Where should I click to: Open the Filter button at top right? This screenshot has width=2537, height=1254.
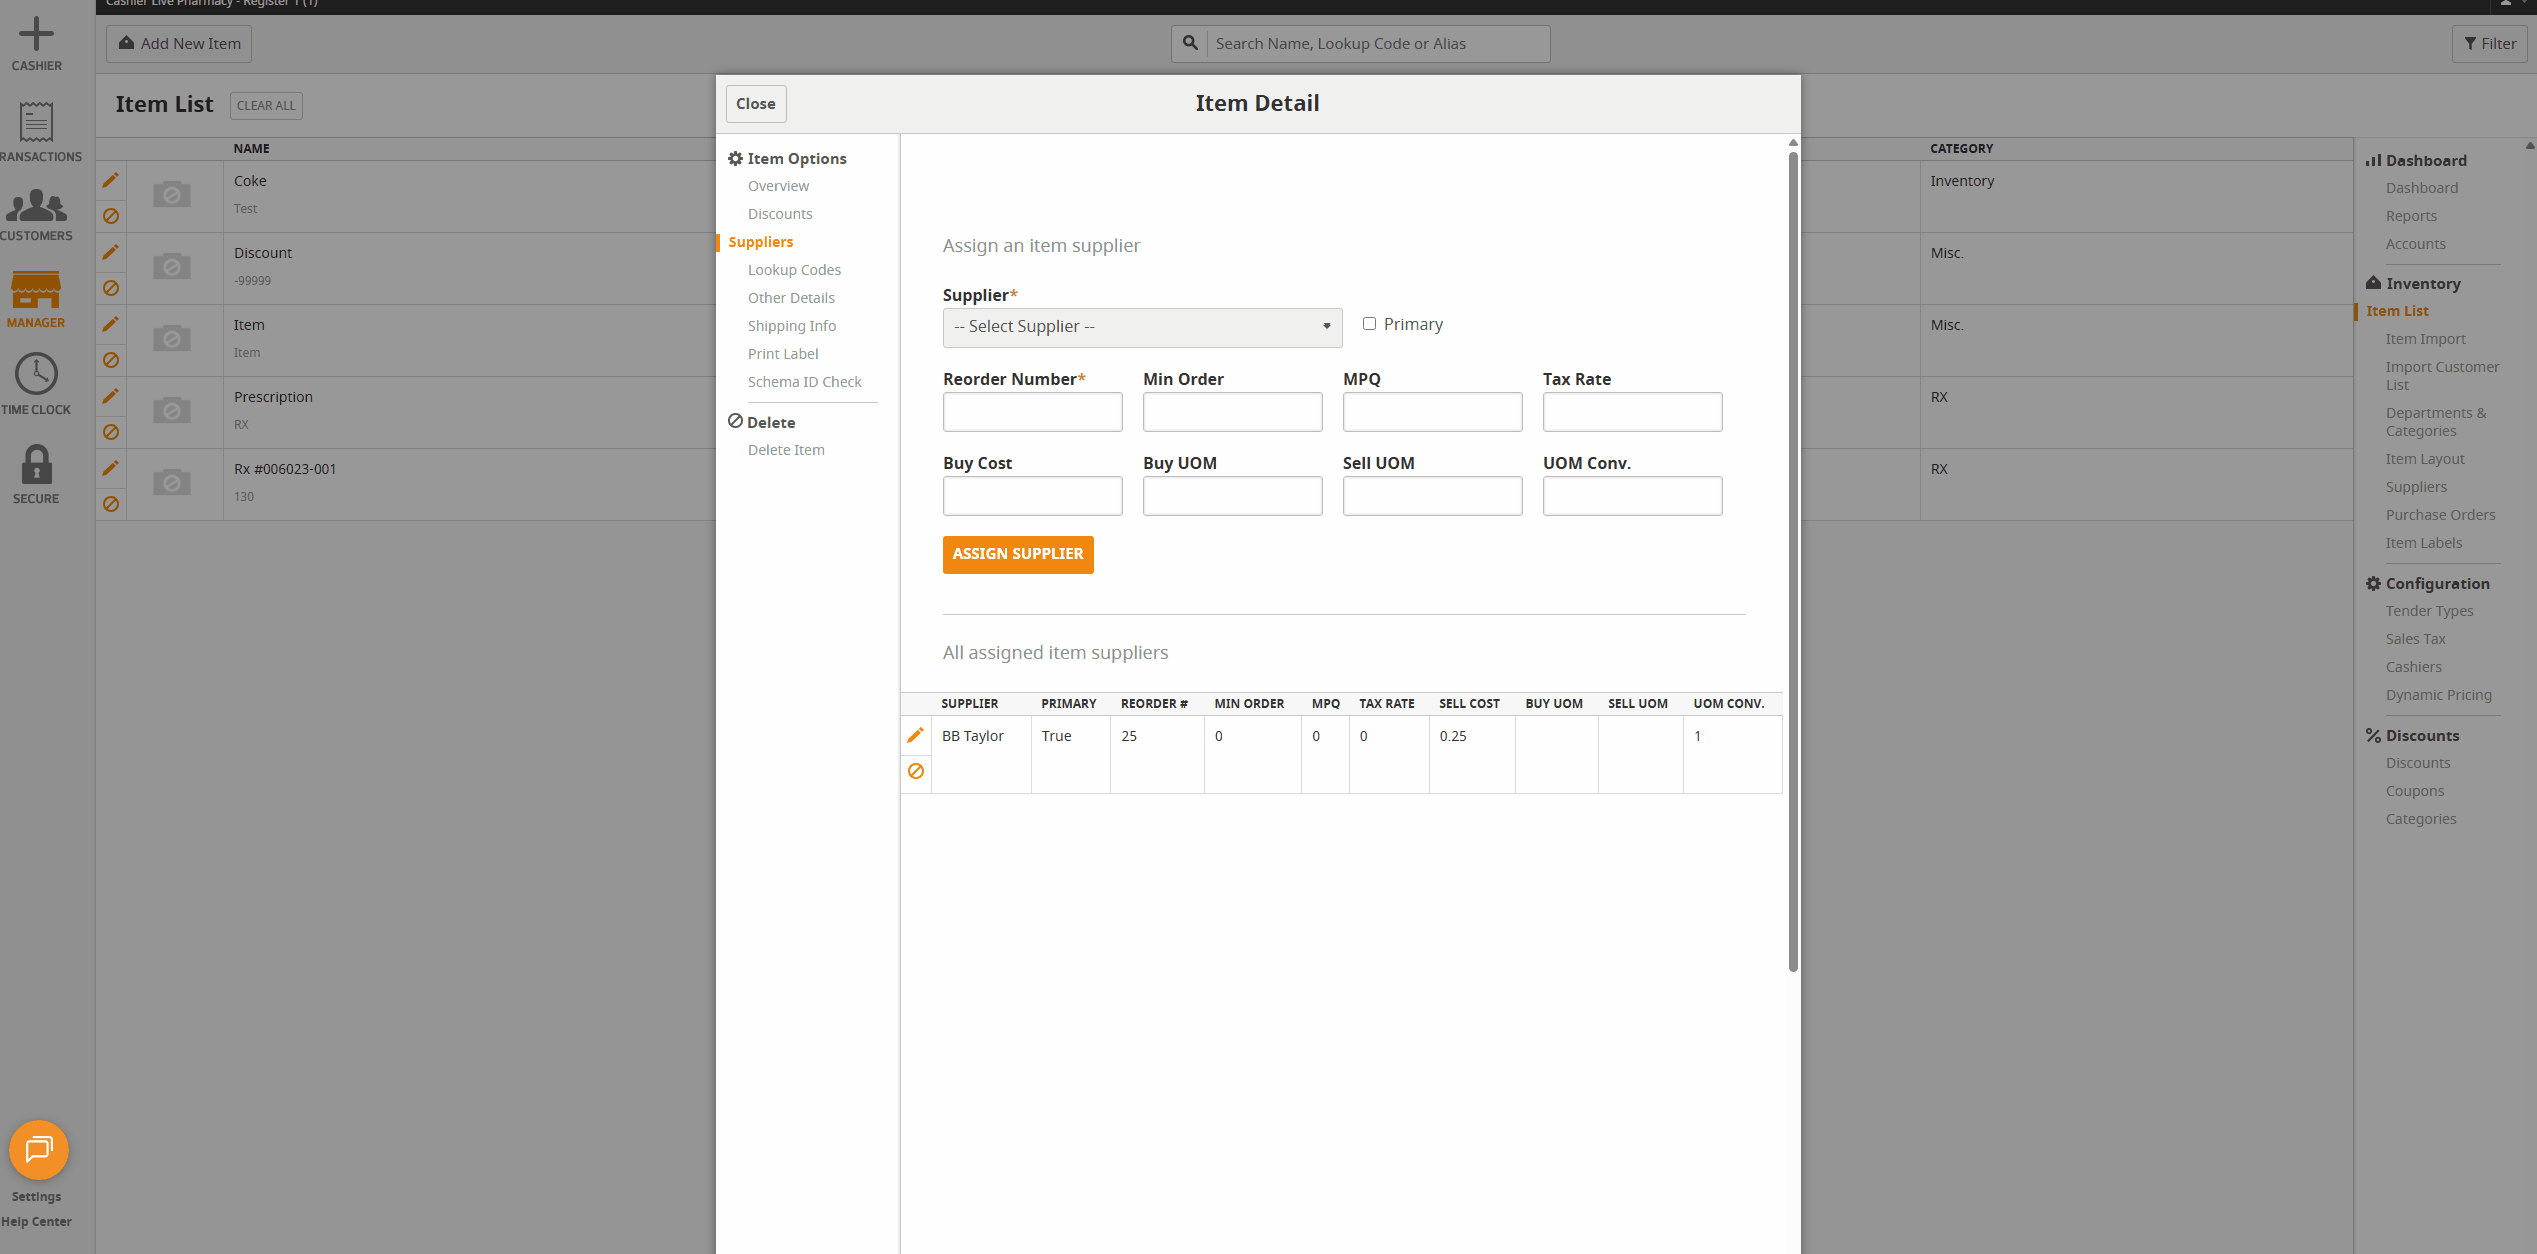[x=2489, y=44]
